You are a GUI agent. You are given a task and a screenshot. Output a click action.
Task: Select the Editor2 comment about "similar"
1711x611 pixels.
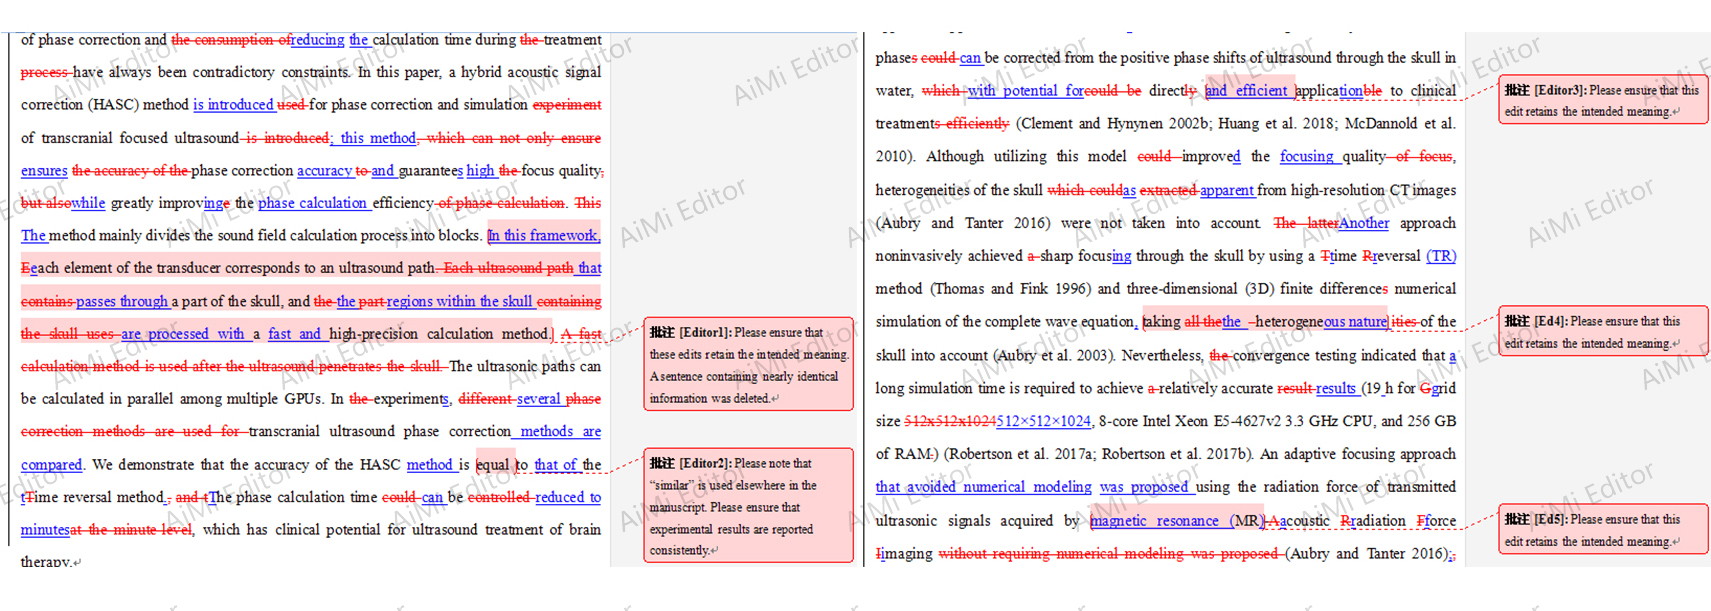(748, 506)
